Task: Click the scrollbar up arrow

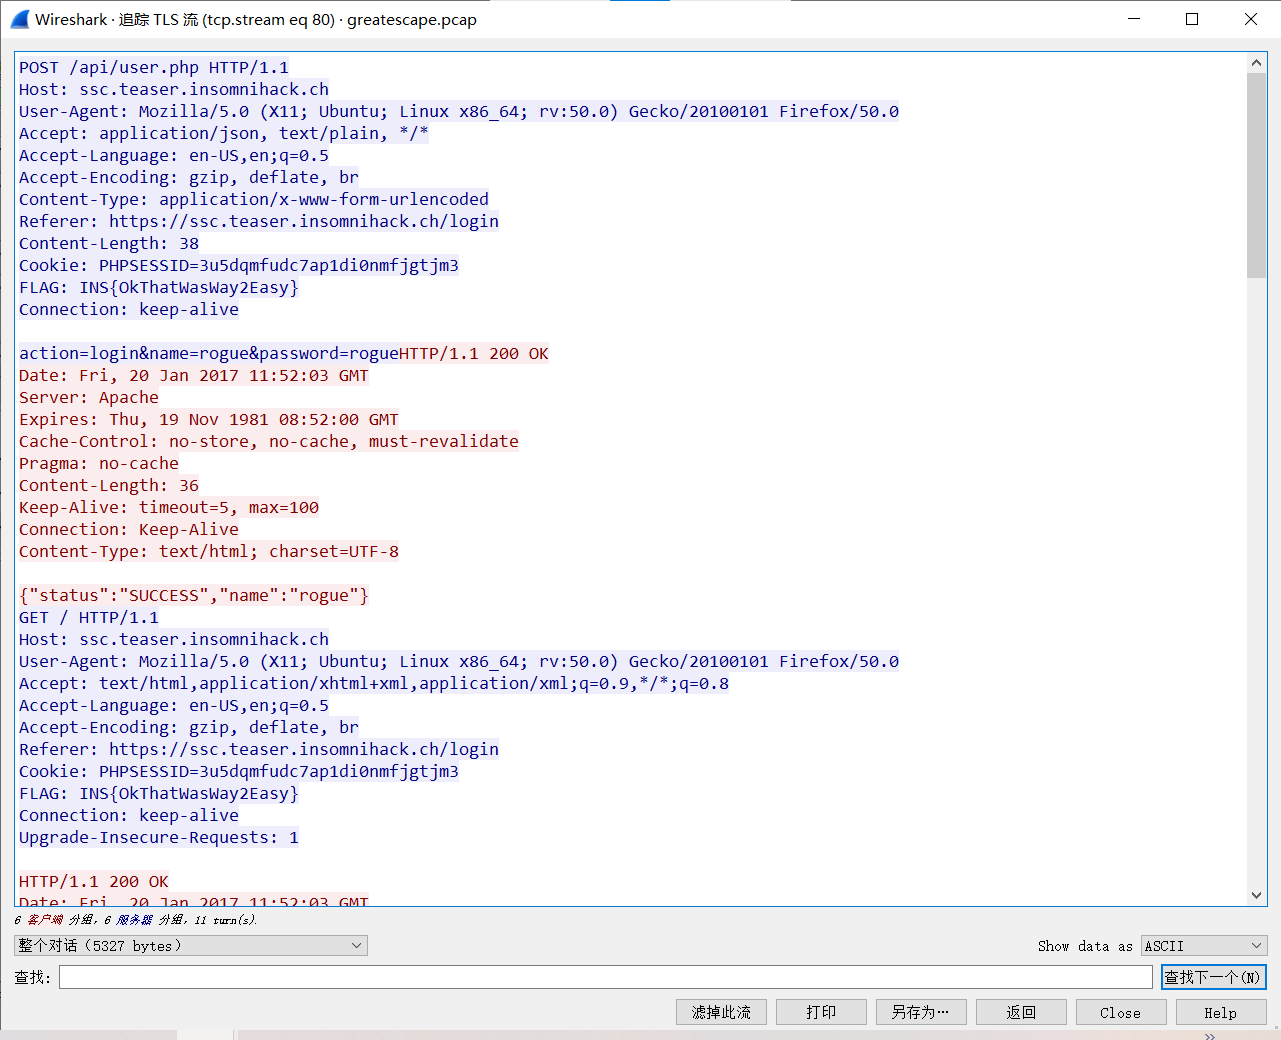Action: click(1257, 63)
